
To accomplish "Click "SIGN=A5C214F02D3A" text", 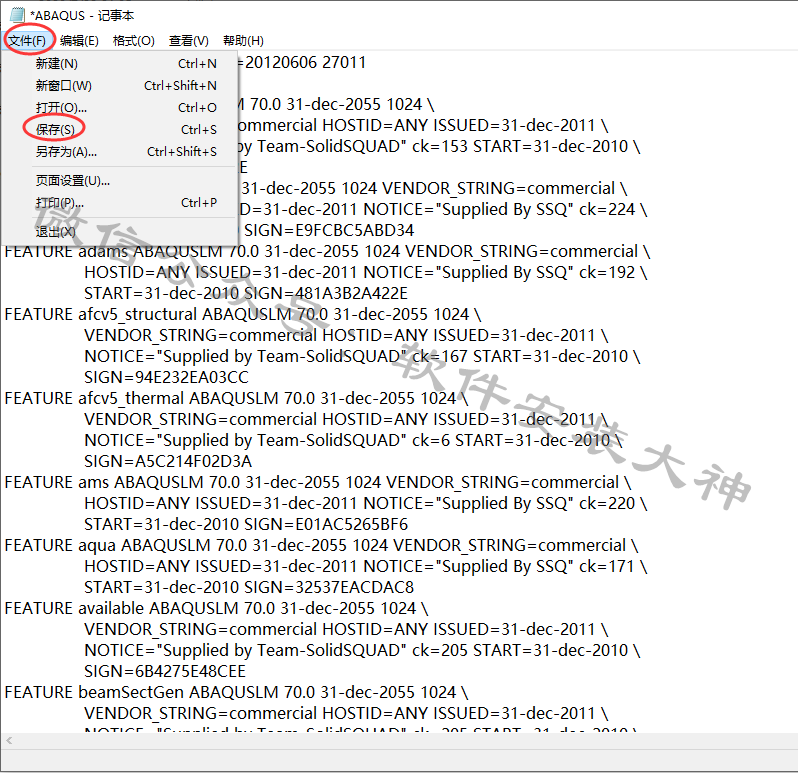I will (168, 462).
